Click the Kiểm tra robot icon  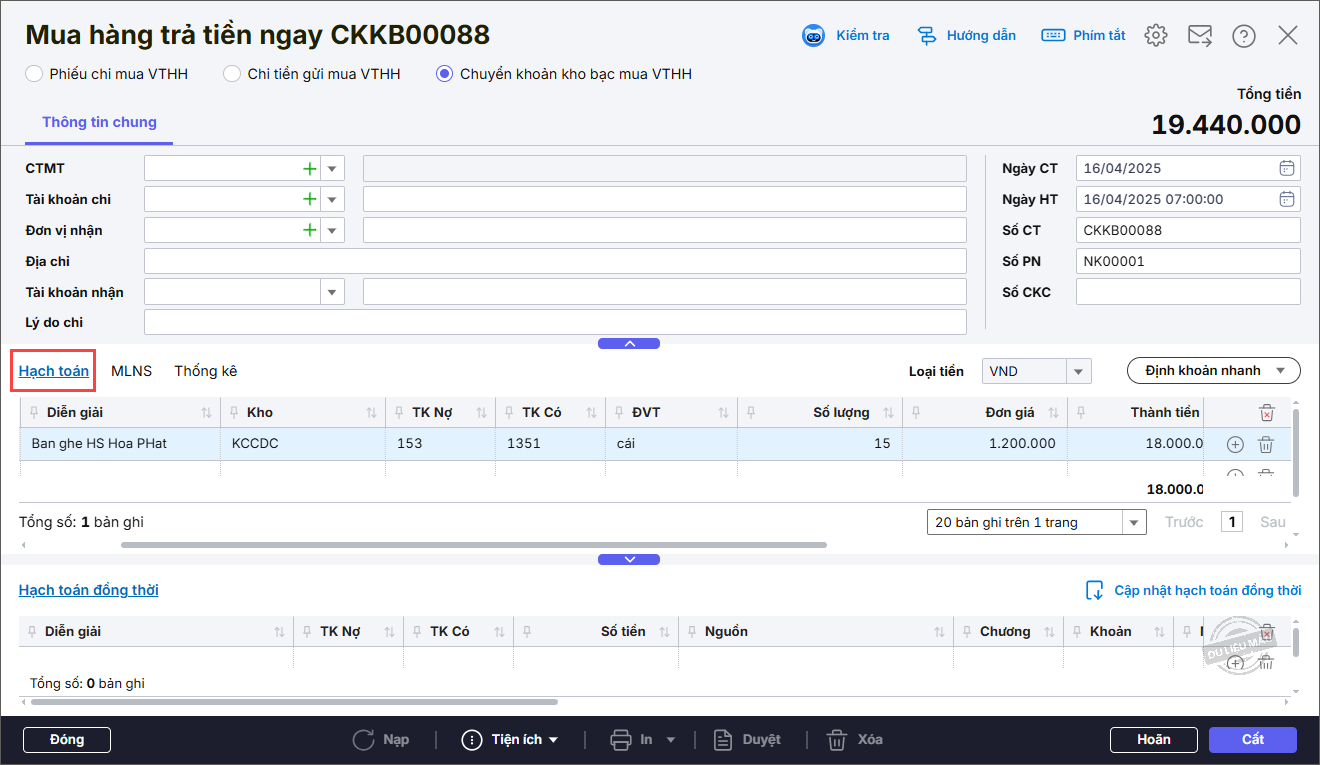tap(813, 36)
